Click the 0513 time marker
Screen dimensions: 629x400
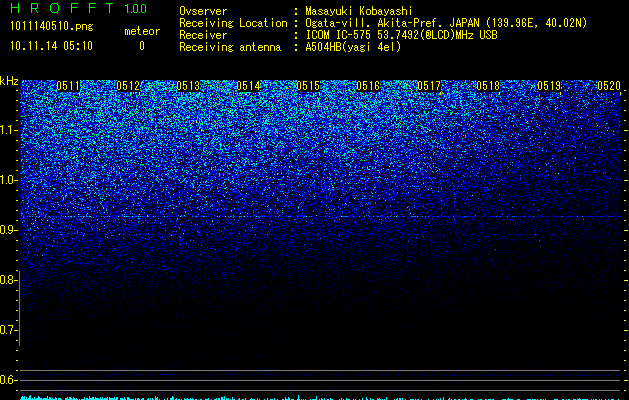[188, 86]
